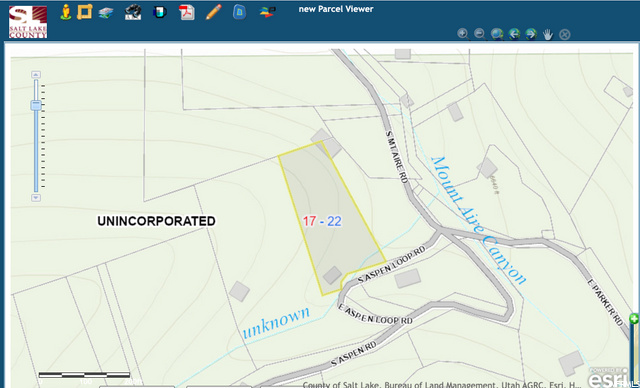Click the Salt Lake County logo
Screen dimensions: 640x388
tap(28, 22)
